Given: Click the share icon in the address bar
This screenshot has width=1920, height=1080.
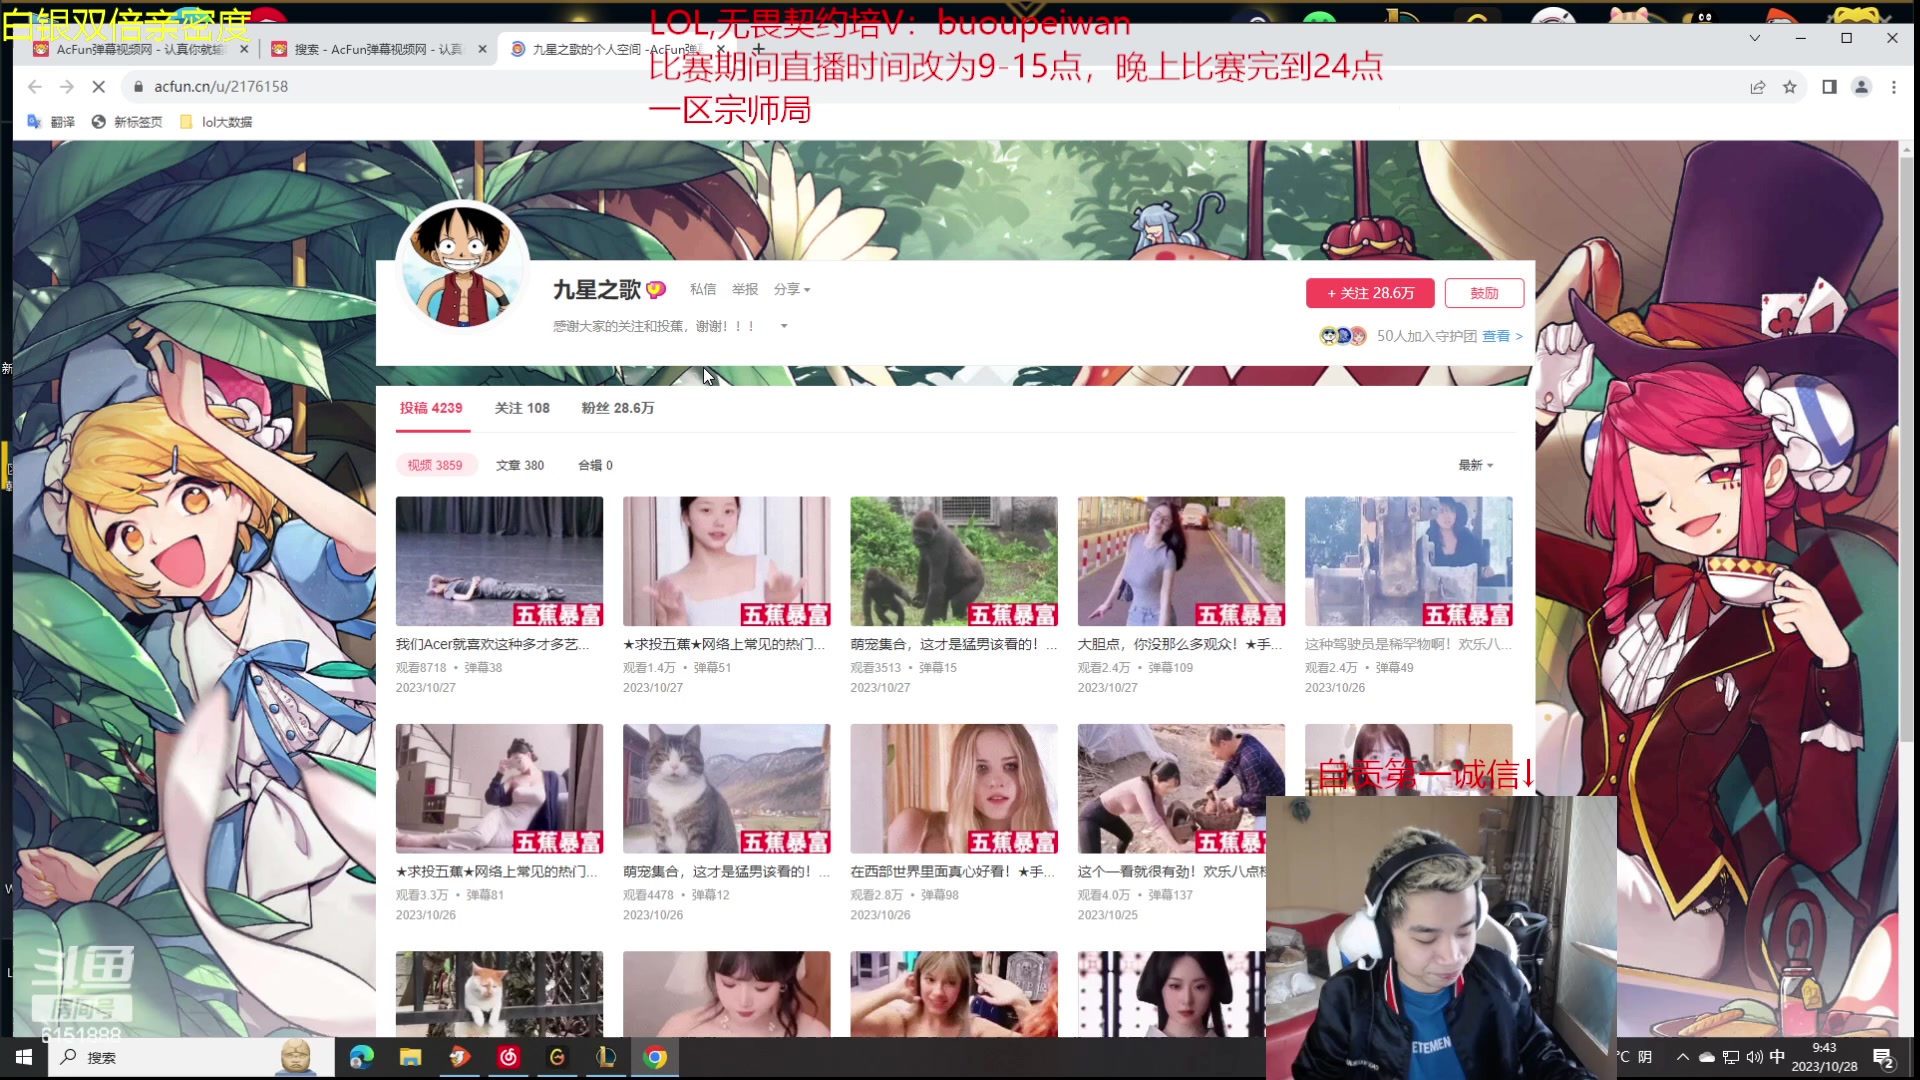Looking at the screenshot, I should pos(1757,87).
